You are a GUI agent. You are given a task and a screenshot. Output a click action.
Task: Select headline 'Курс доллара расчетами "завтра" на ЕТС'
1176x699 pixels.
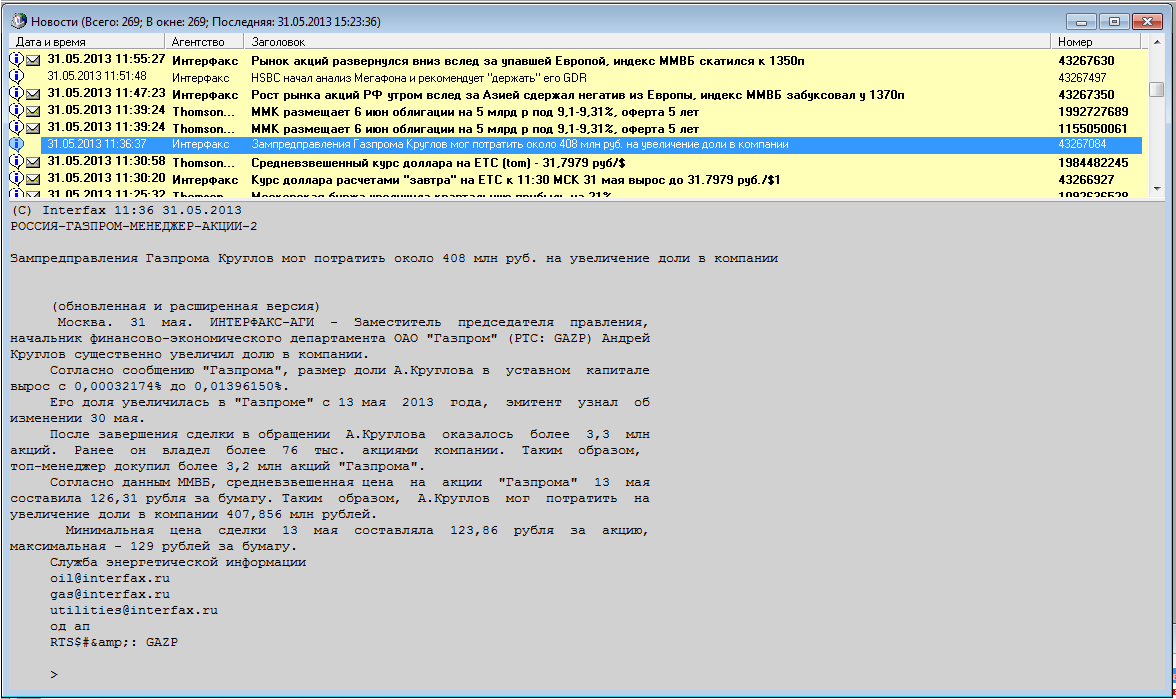(515, 180)
